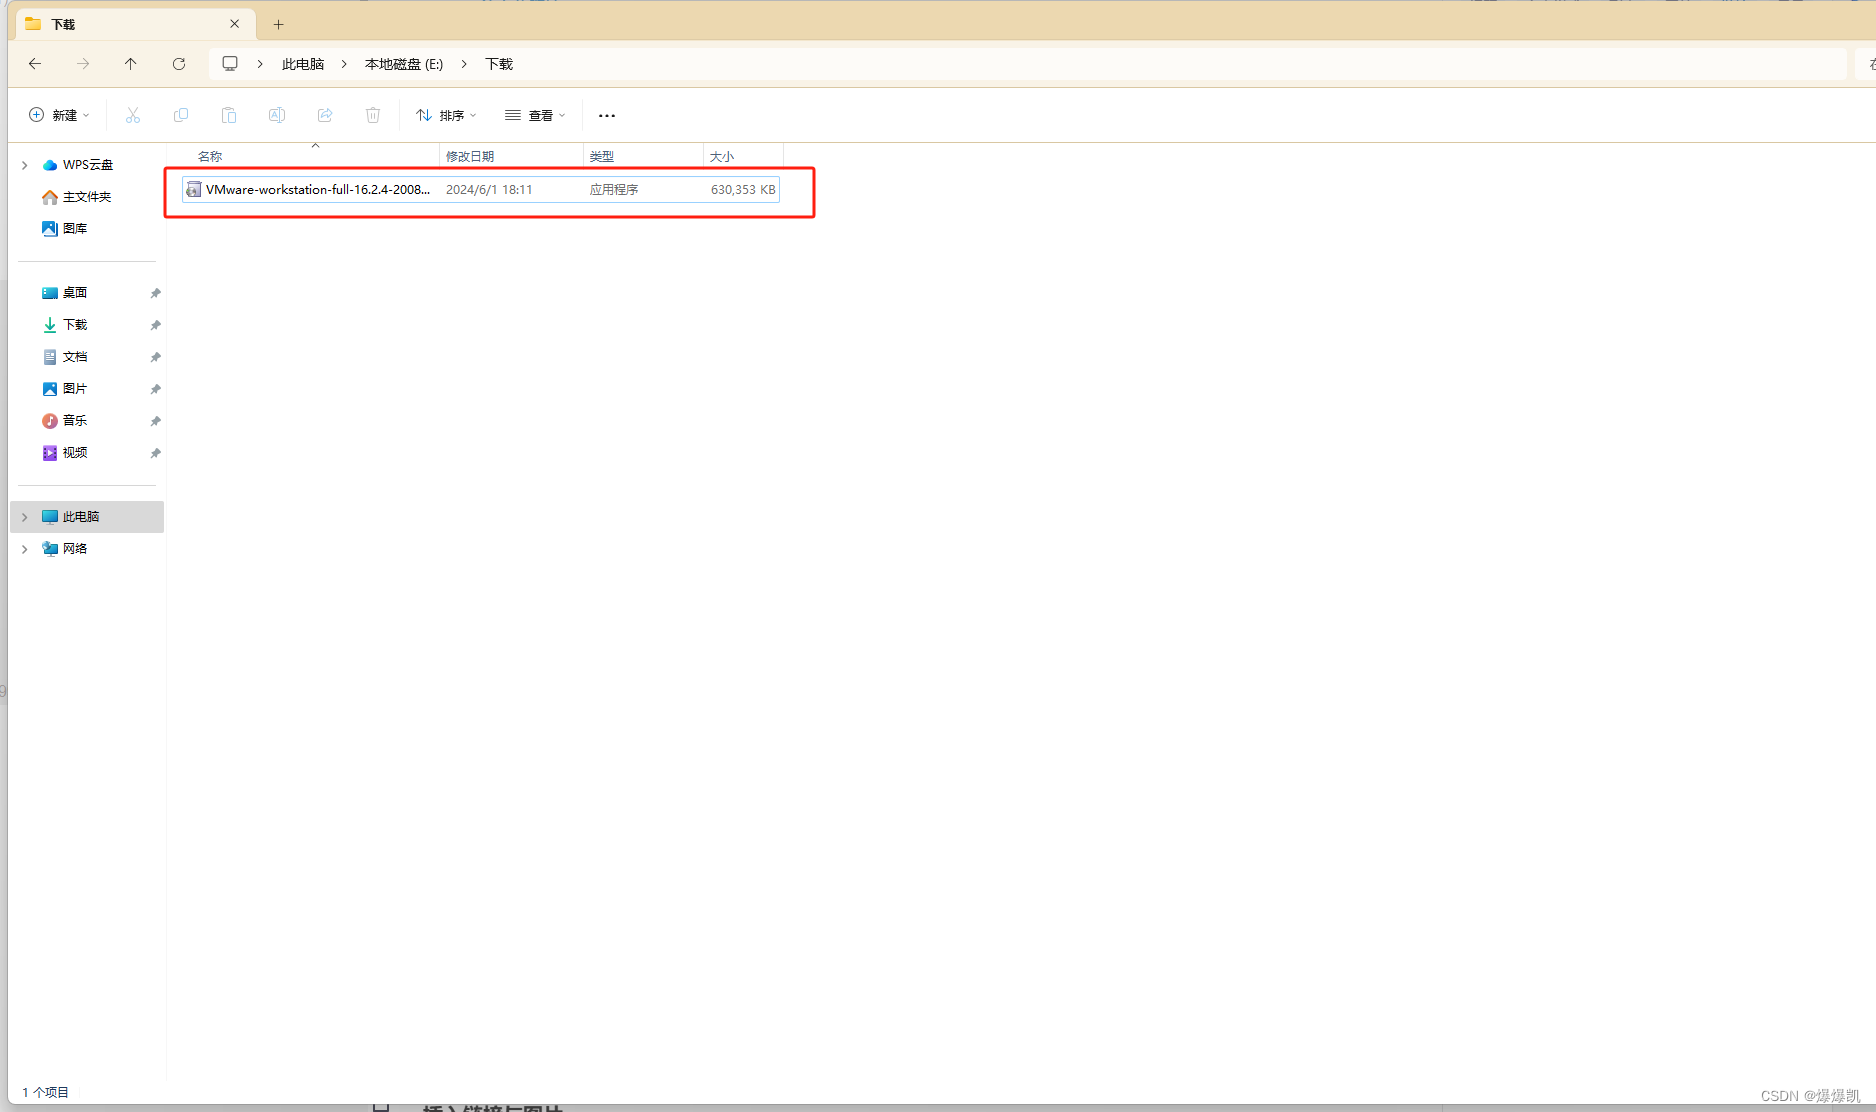The image size is (1876, 1112).
Task: Open 图库 in sidebar
Action: [x=75, y=229]
